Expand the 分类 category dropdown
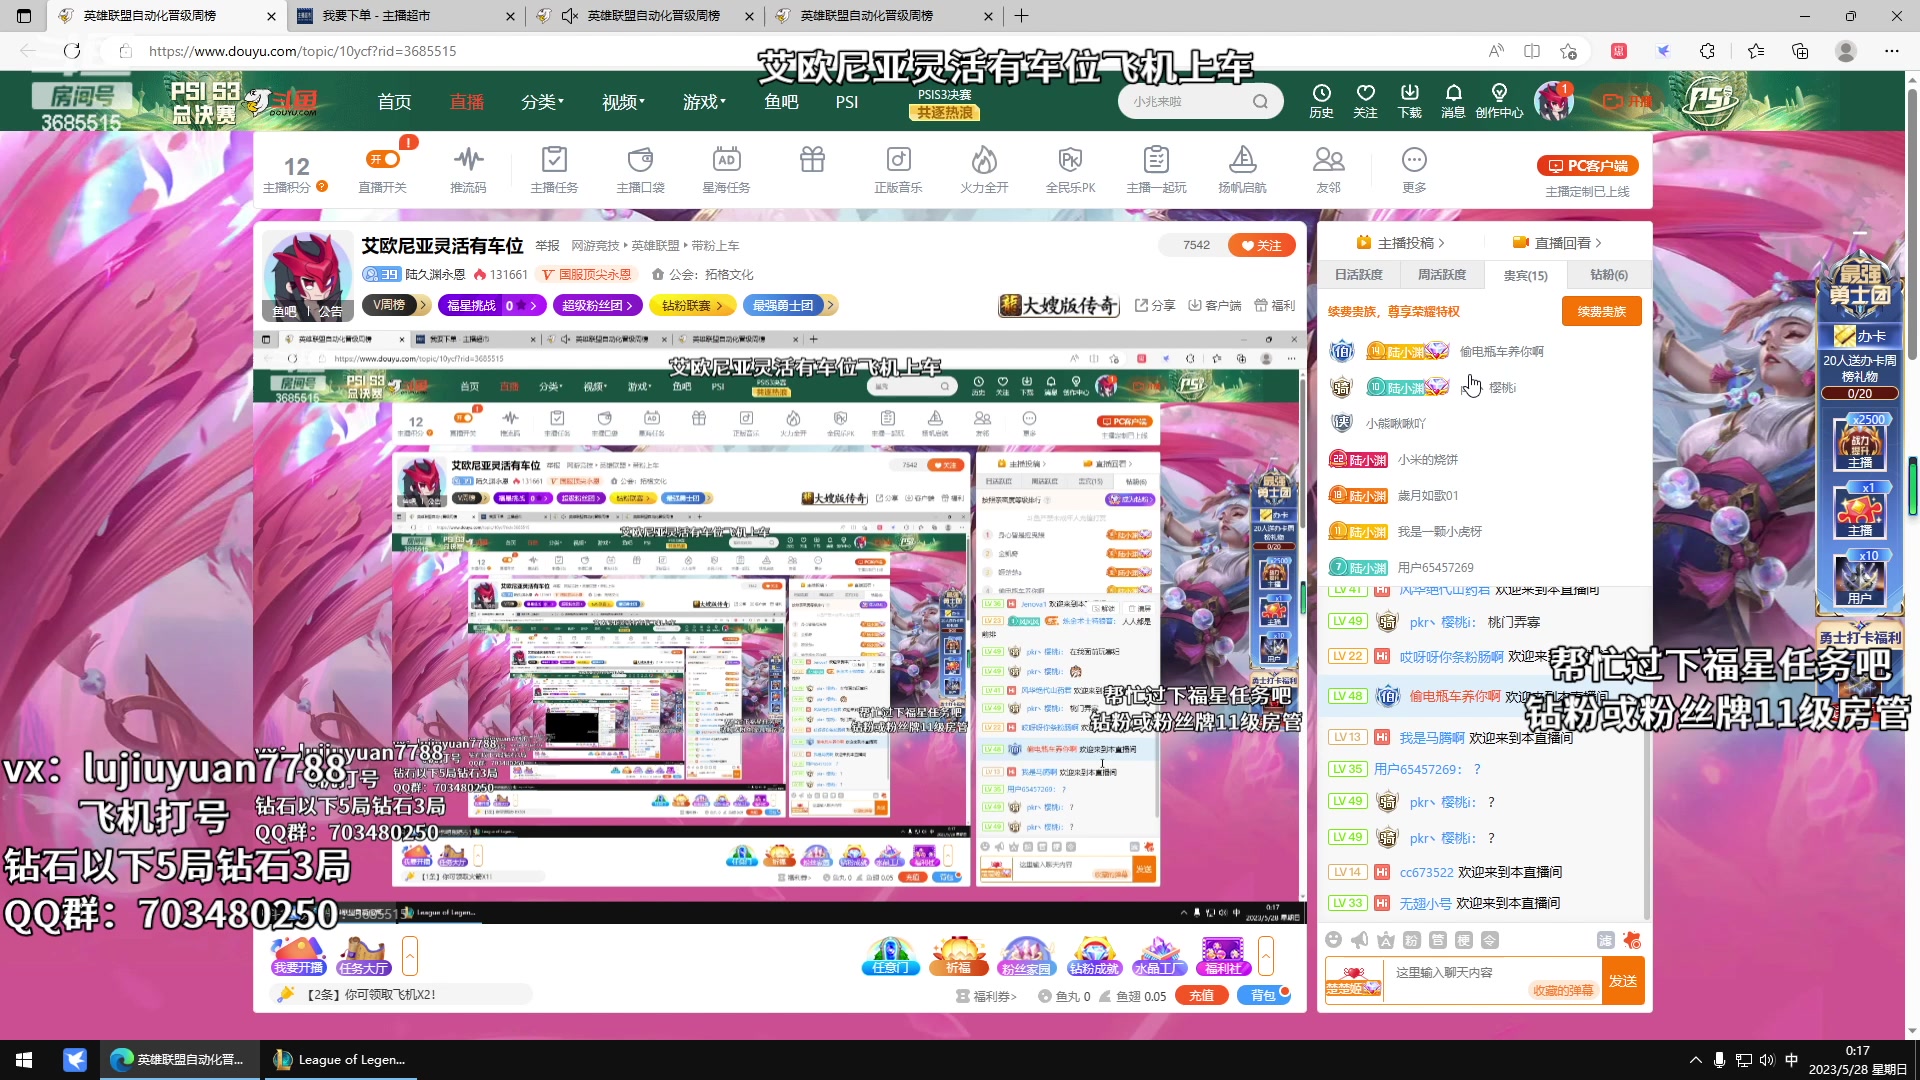The height and width of the screenshot is (1080, 1920). tap(542, 102)
